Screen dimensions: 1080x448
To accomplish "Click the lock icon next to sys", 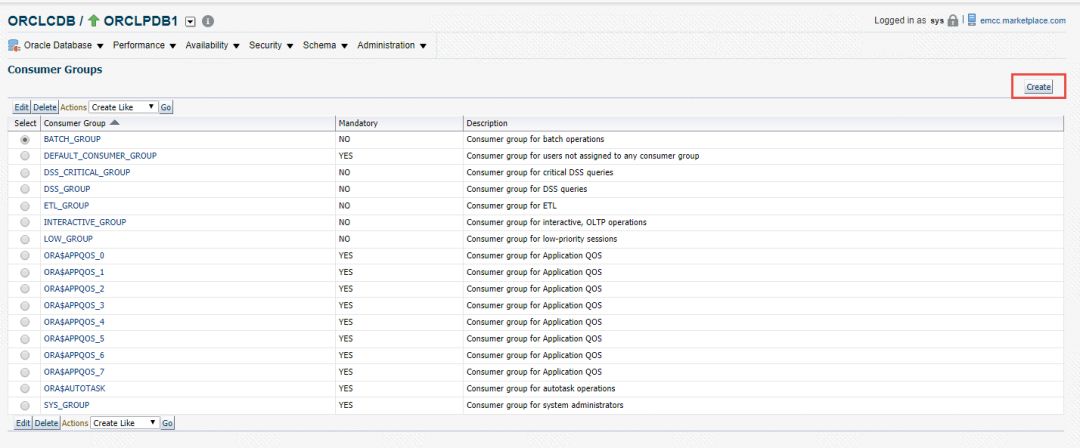I will 952,21.
